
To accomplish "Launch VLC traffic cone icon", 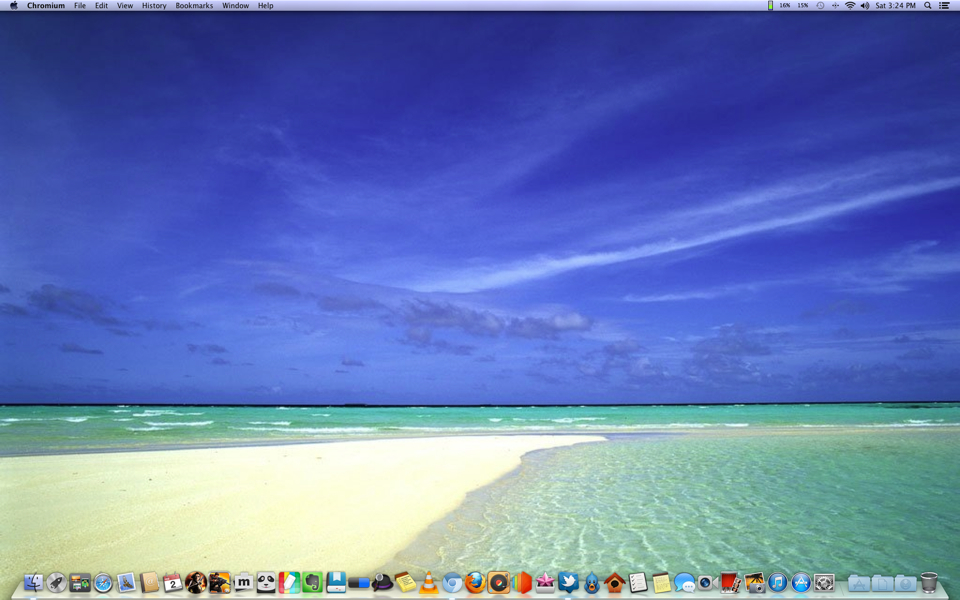I will click(x=429, y=582).
